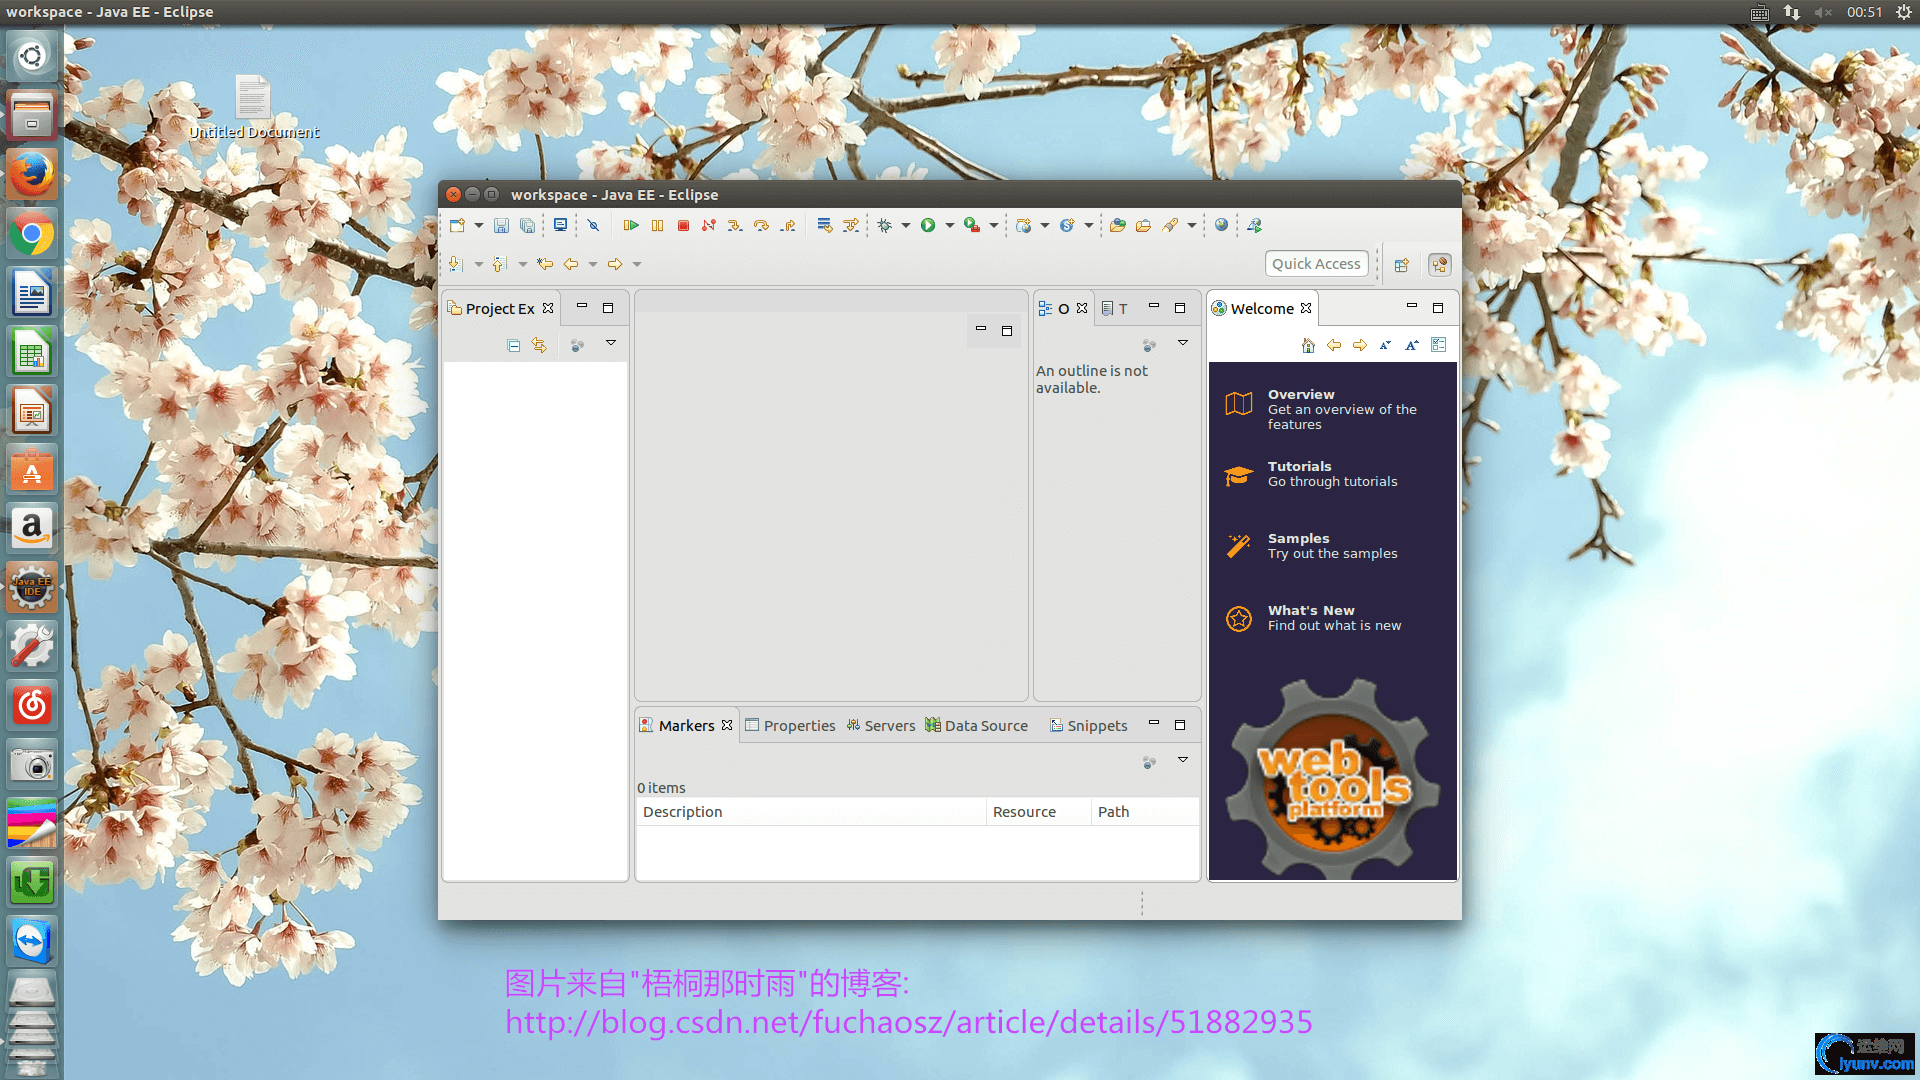Click the Debug bug icon
Image resolution: width=1920 pixels, height=1080 pixels.
pos(885,226)
